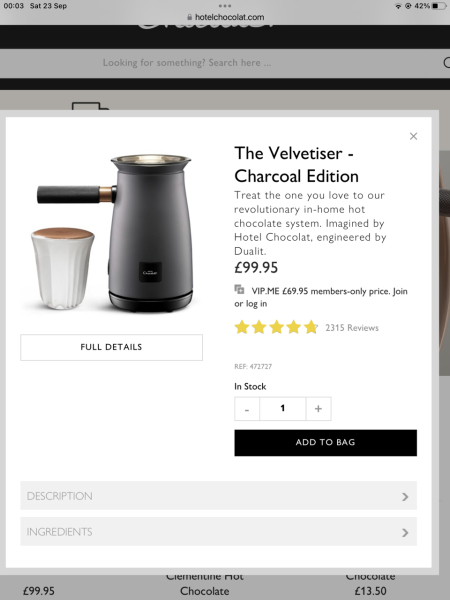
Task: Close the product quick view popup
Action: tap(413, 136)
